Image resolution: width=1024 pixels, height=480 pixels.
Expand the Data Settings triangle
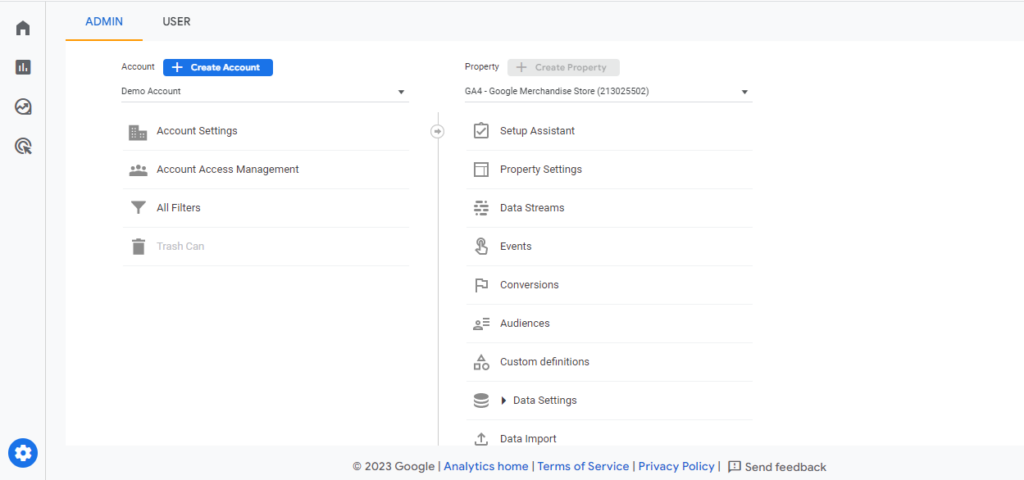pyautogui.click(x=504, y=401)
